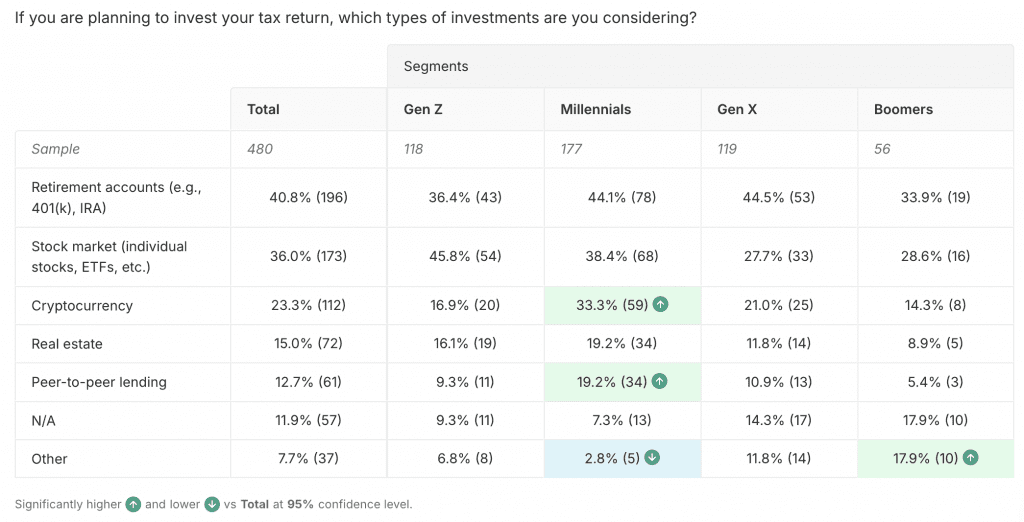Click the Sample row label

click(x=55, y=149)
